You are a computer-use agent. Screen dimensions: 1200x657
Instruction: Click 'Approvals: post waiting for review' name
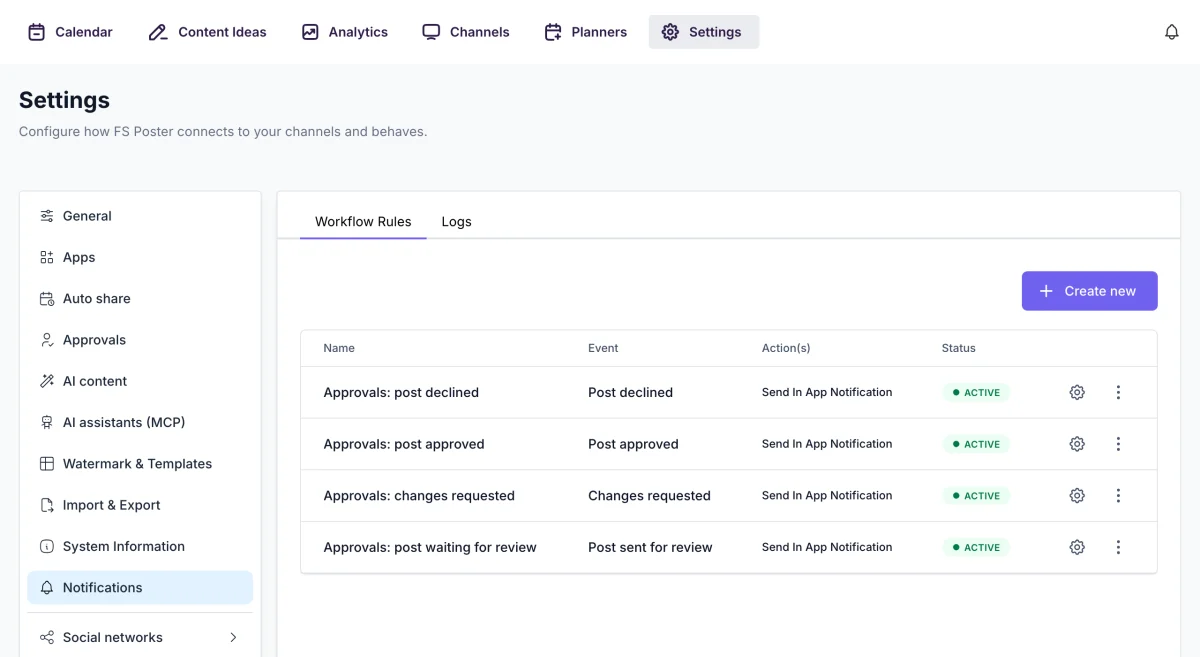pyautogui.click(x=430, y=547)
